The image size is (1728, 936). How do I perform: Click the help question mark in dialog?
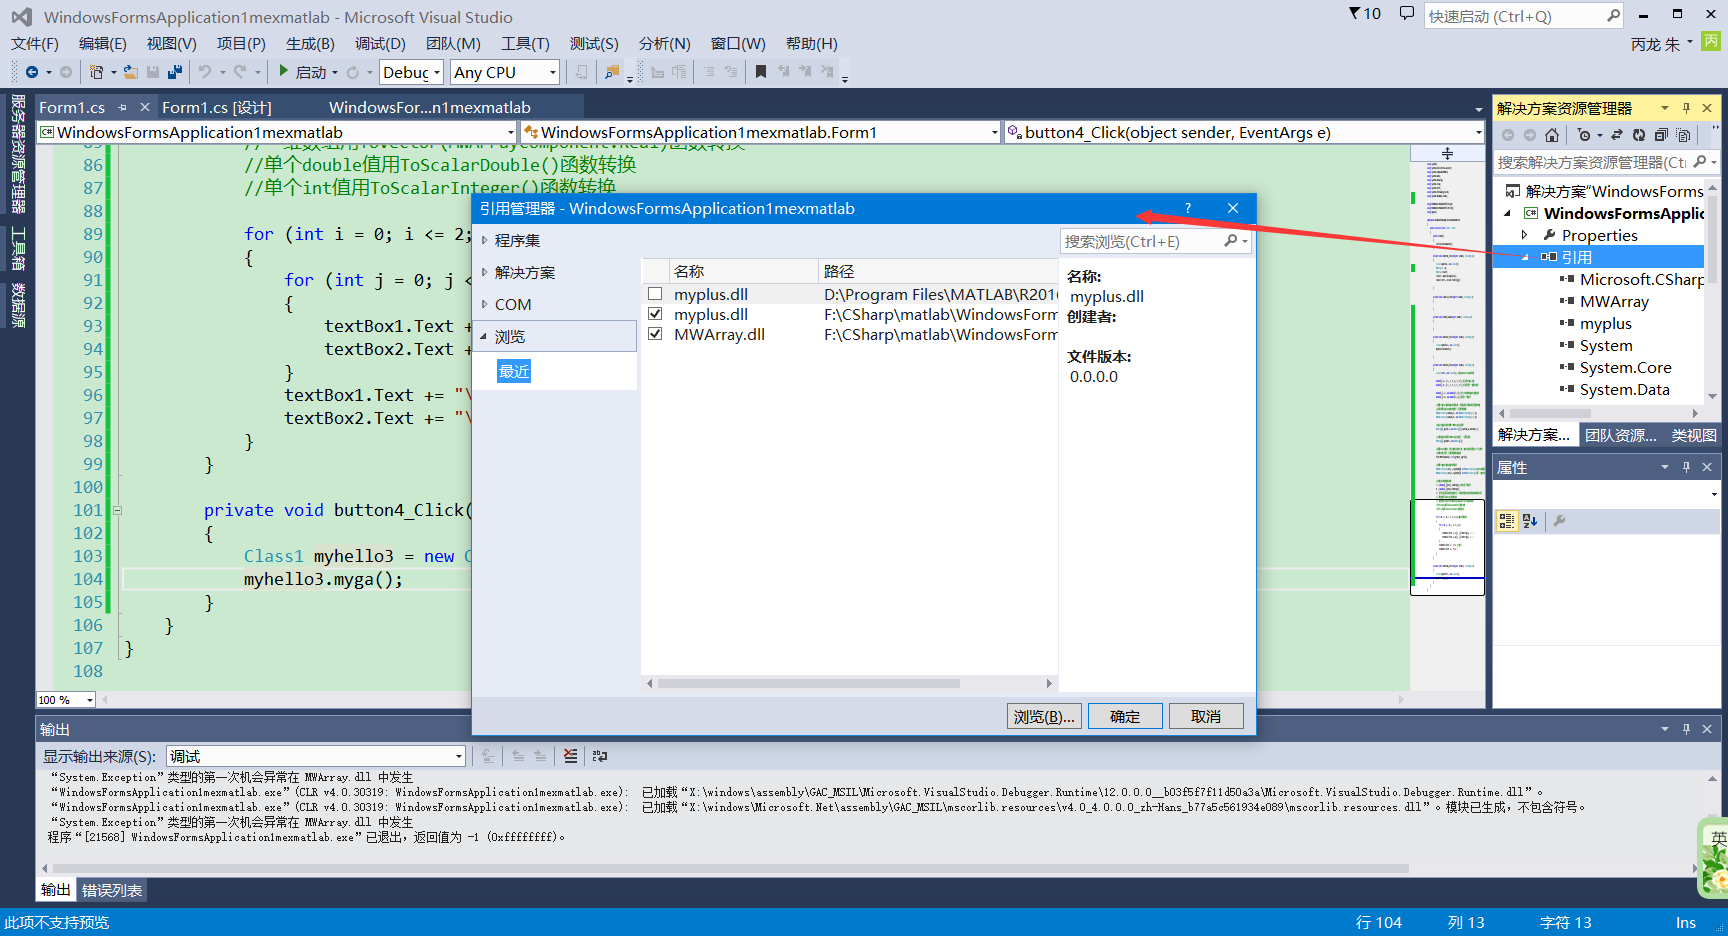(1188, 208)
